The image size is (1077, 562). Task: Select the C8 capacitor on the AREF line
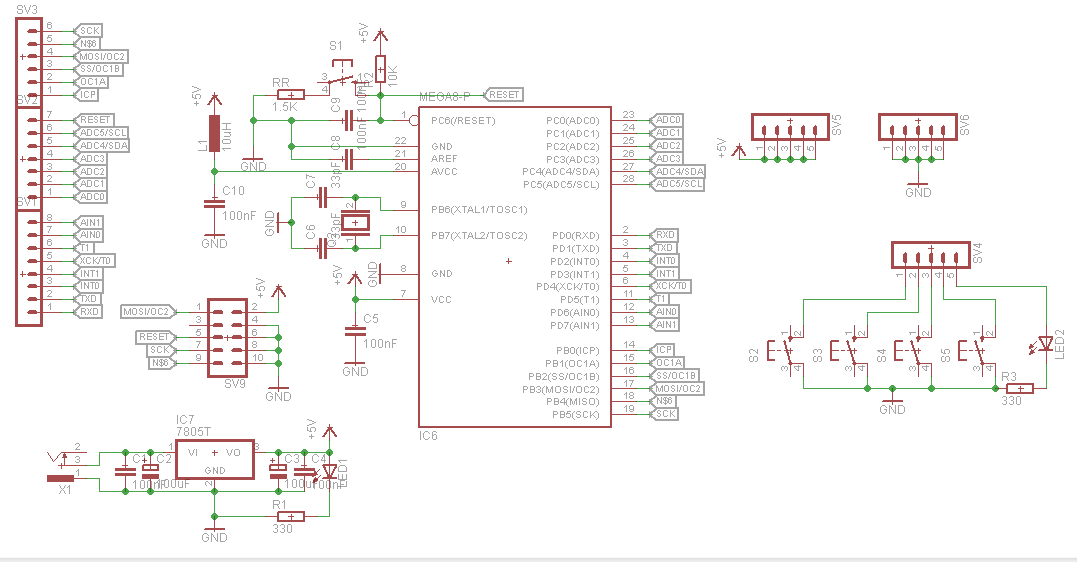tap(349, 160)
